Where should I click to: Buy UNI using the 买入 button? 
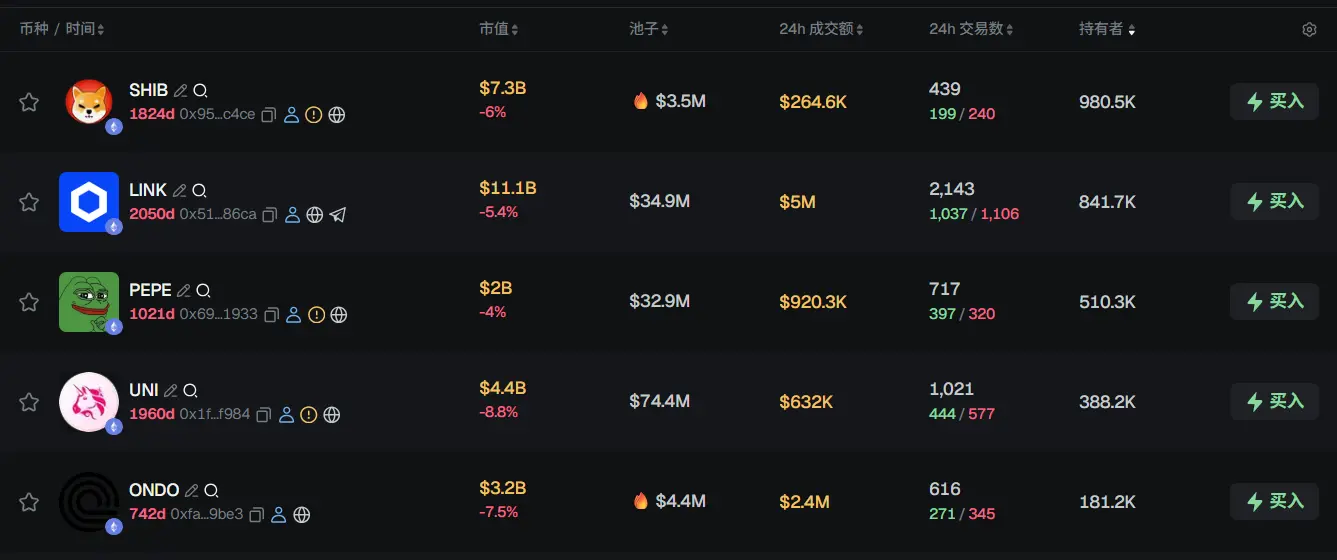pos(1274,402)
